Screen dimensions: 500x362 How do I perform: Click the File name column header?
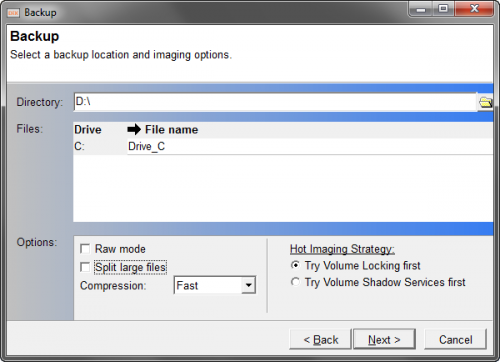coord(171,129)
